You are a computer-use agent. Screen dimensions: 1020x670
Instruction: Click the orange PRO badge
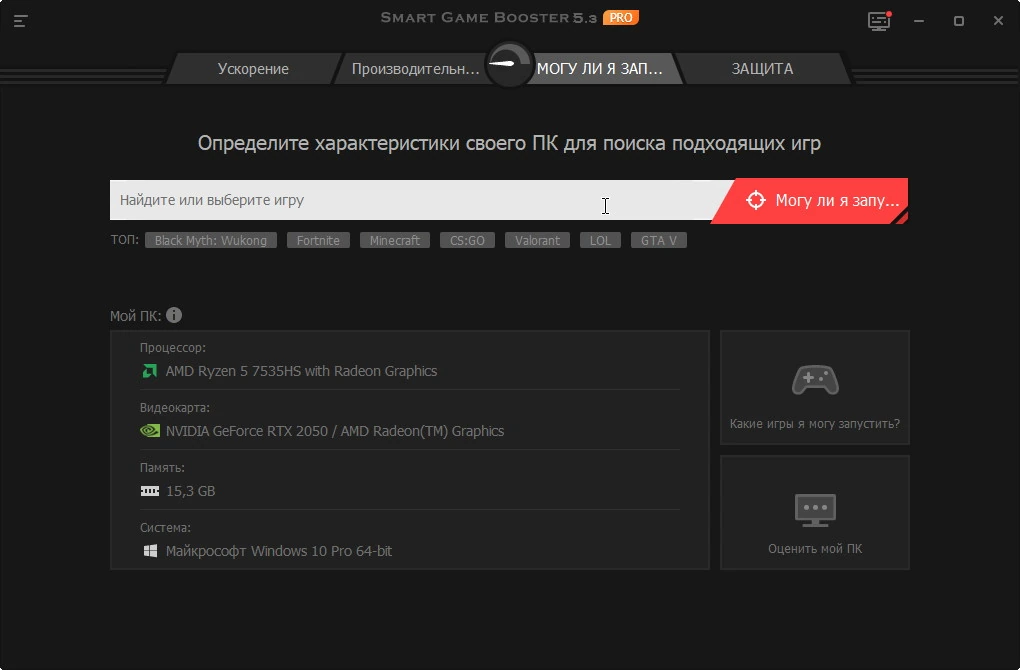[x=621, y=18]
